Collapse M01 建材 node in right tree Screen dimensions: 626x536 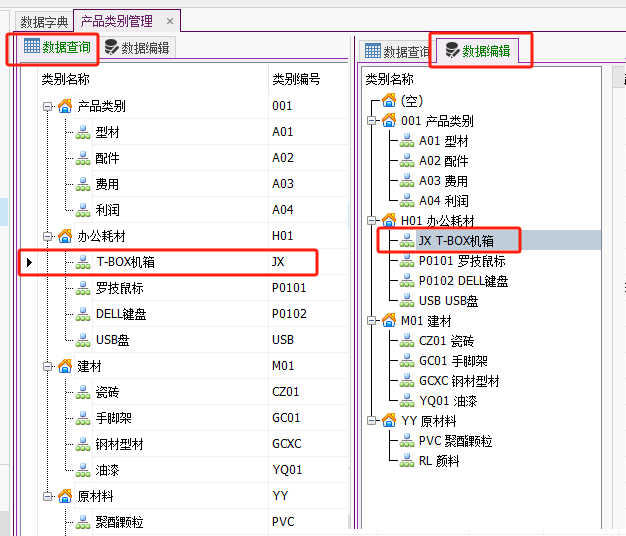coord(372,320)
